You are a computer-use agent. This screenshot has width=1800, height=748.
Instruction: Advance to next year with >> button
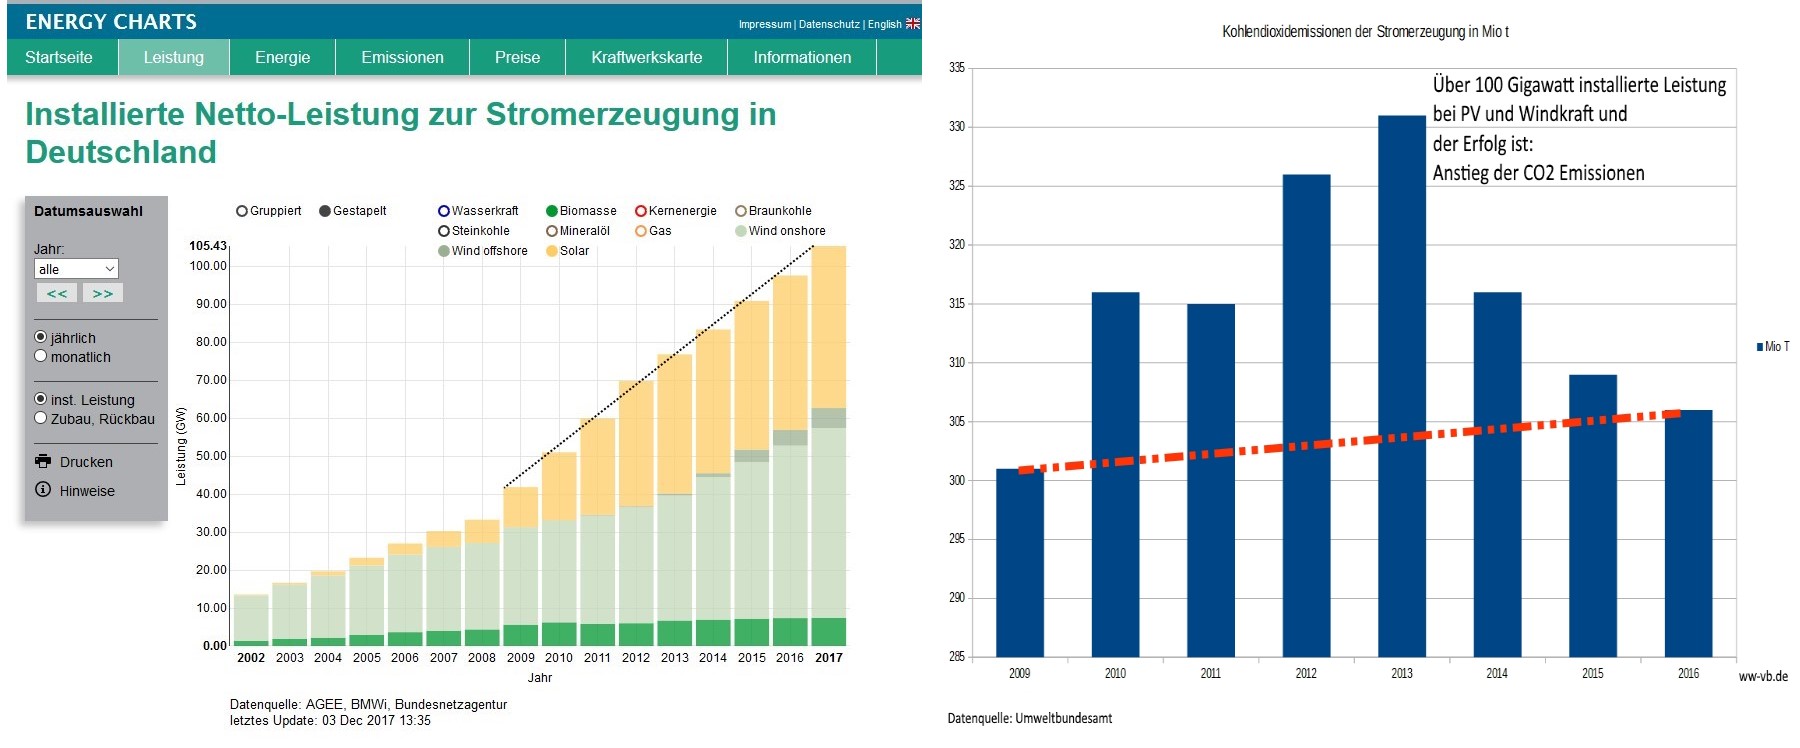click(103, 293)
